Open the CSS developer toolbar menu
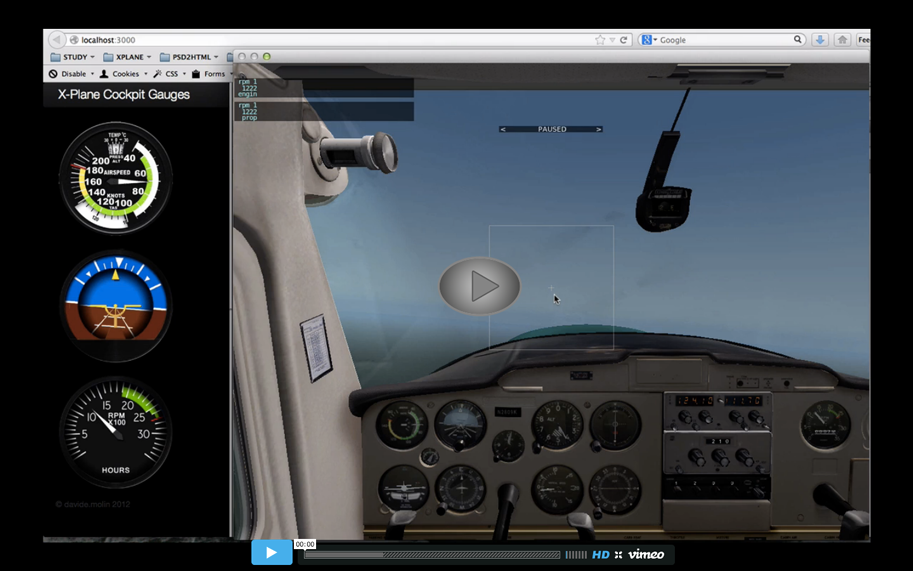Screen dimensions: 913x571 [169, 74]
